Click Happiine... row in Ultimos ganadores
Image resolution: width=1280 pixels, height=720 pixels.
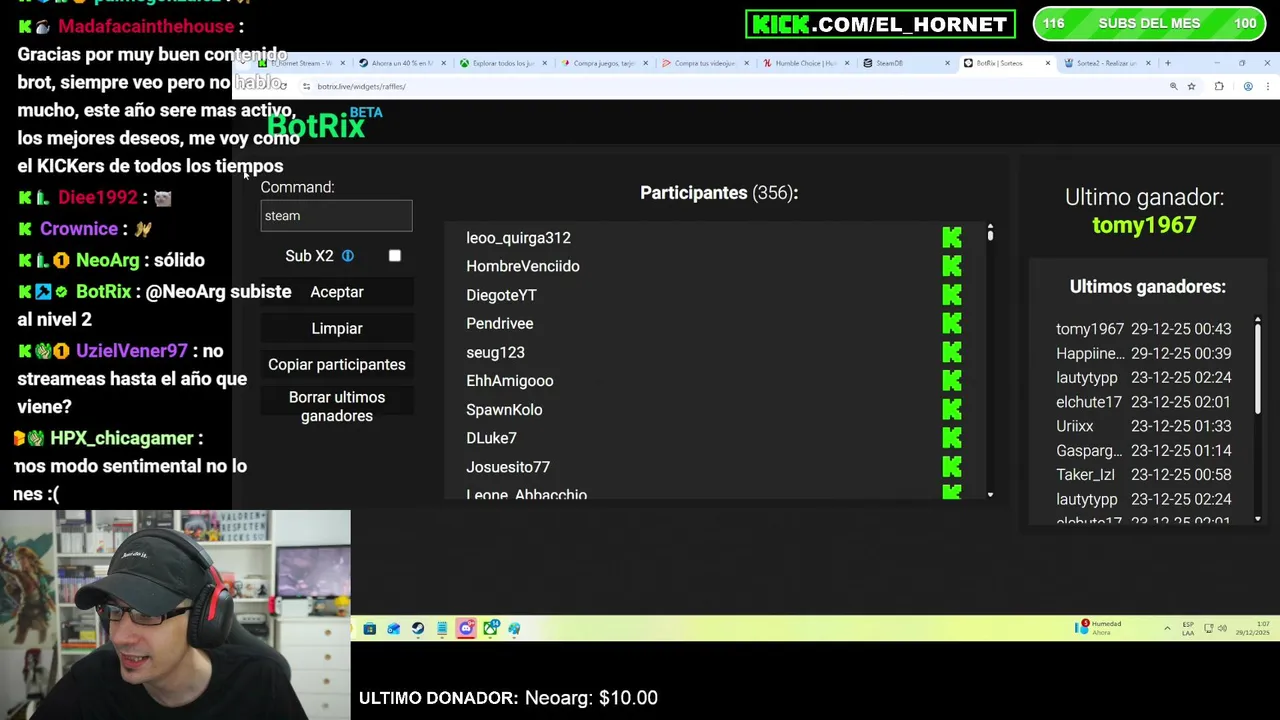pyautogui.click(x=1144, y=353)
